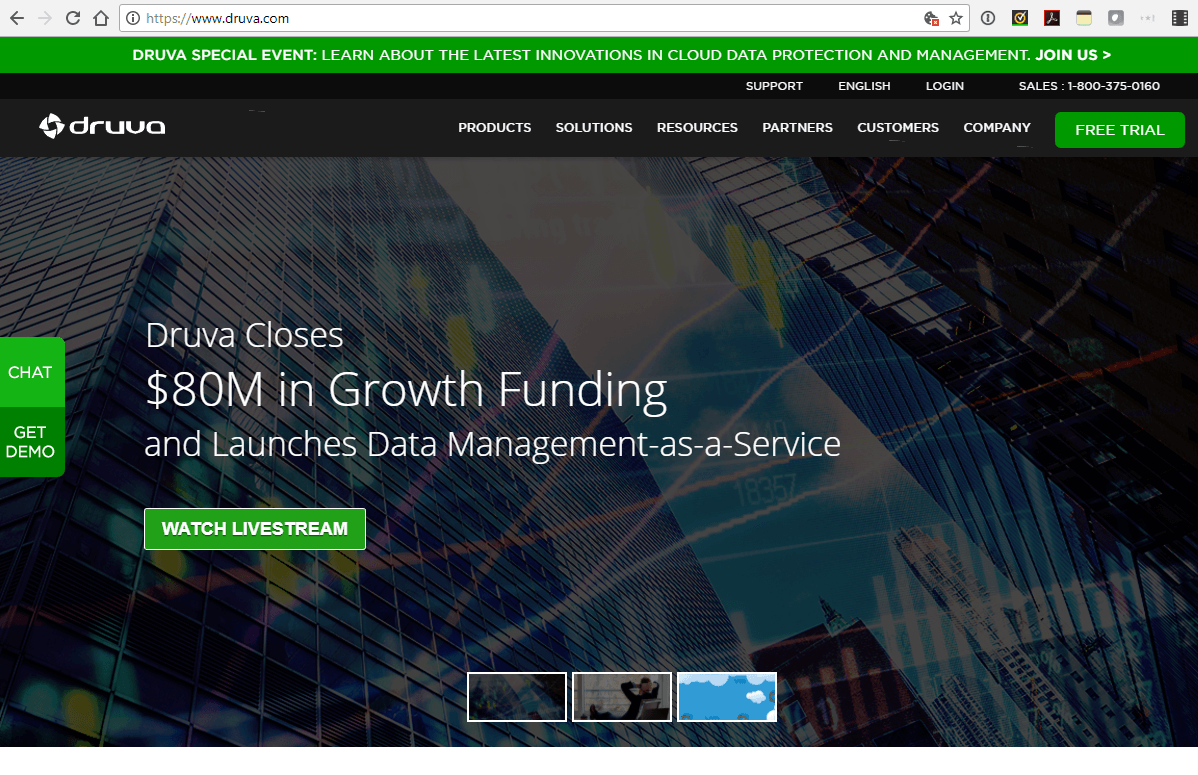Viewport: 1198px width, 775px height.
Task: Go to the SUPPORT page
Action: pos(774,86)
